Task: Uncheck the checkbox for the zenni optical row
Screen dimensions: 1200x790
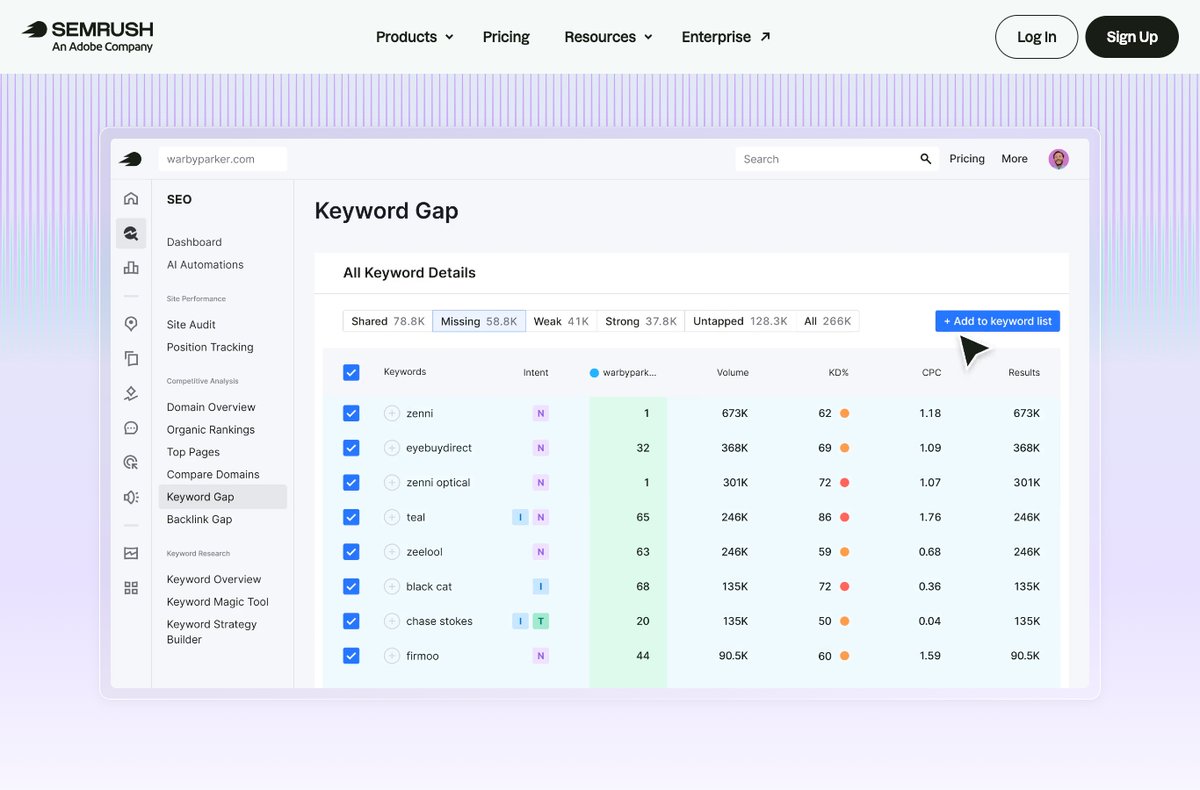Action: (x=351, y=482)
